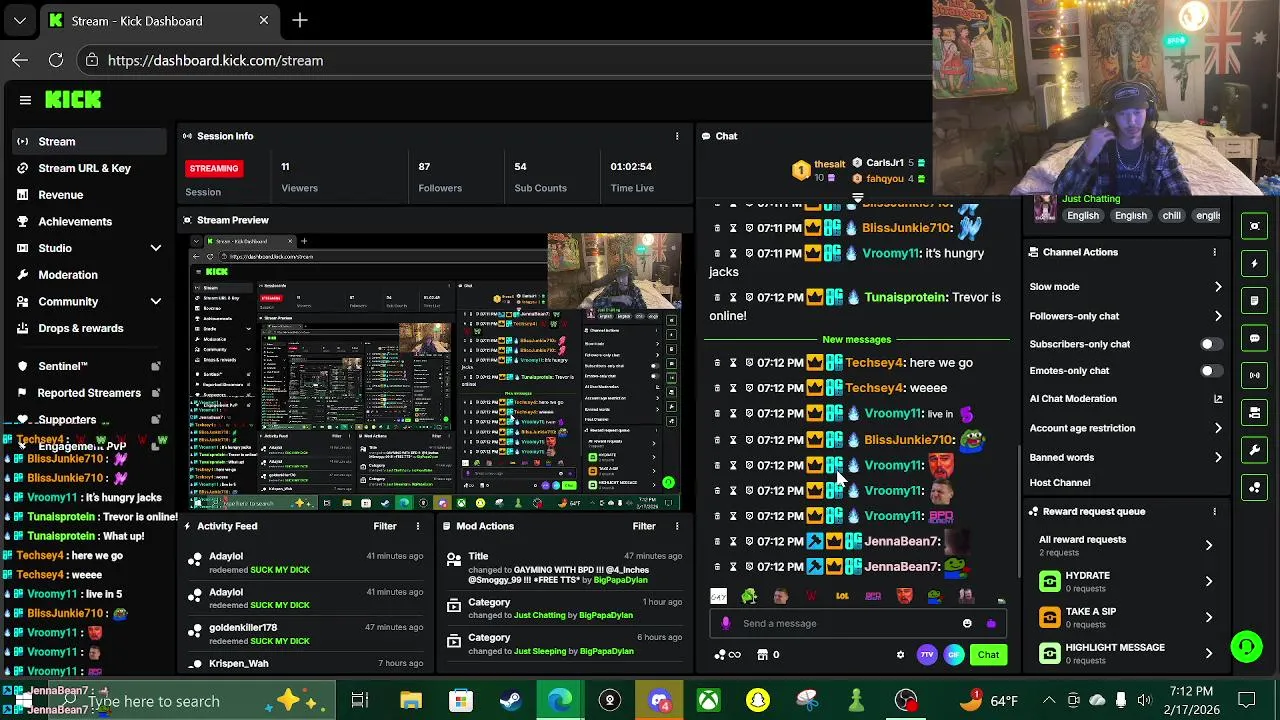Open the chat bubble icon in right rail
1280x720 pixels.
(x=1255, y=338)
